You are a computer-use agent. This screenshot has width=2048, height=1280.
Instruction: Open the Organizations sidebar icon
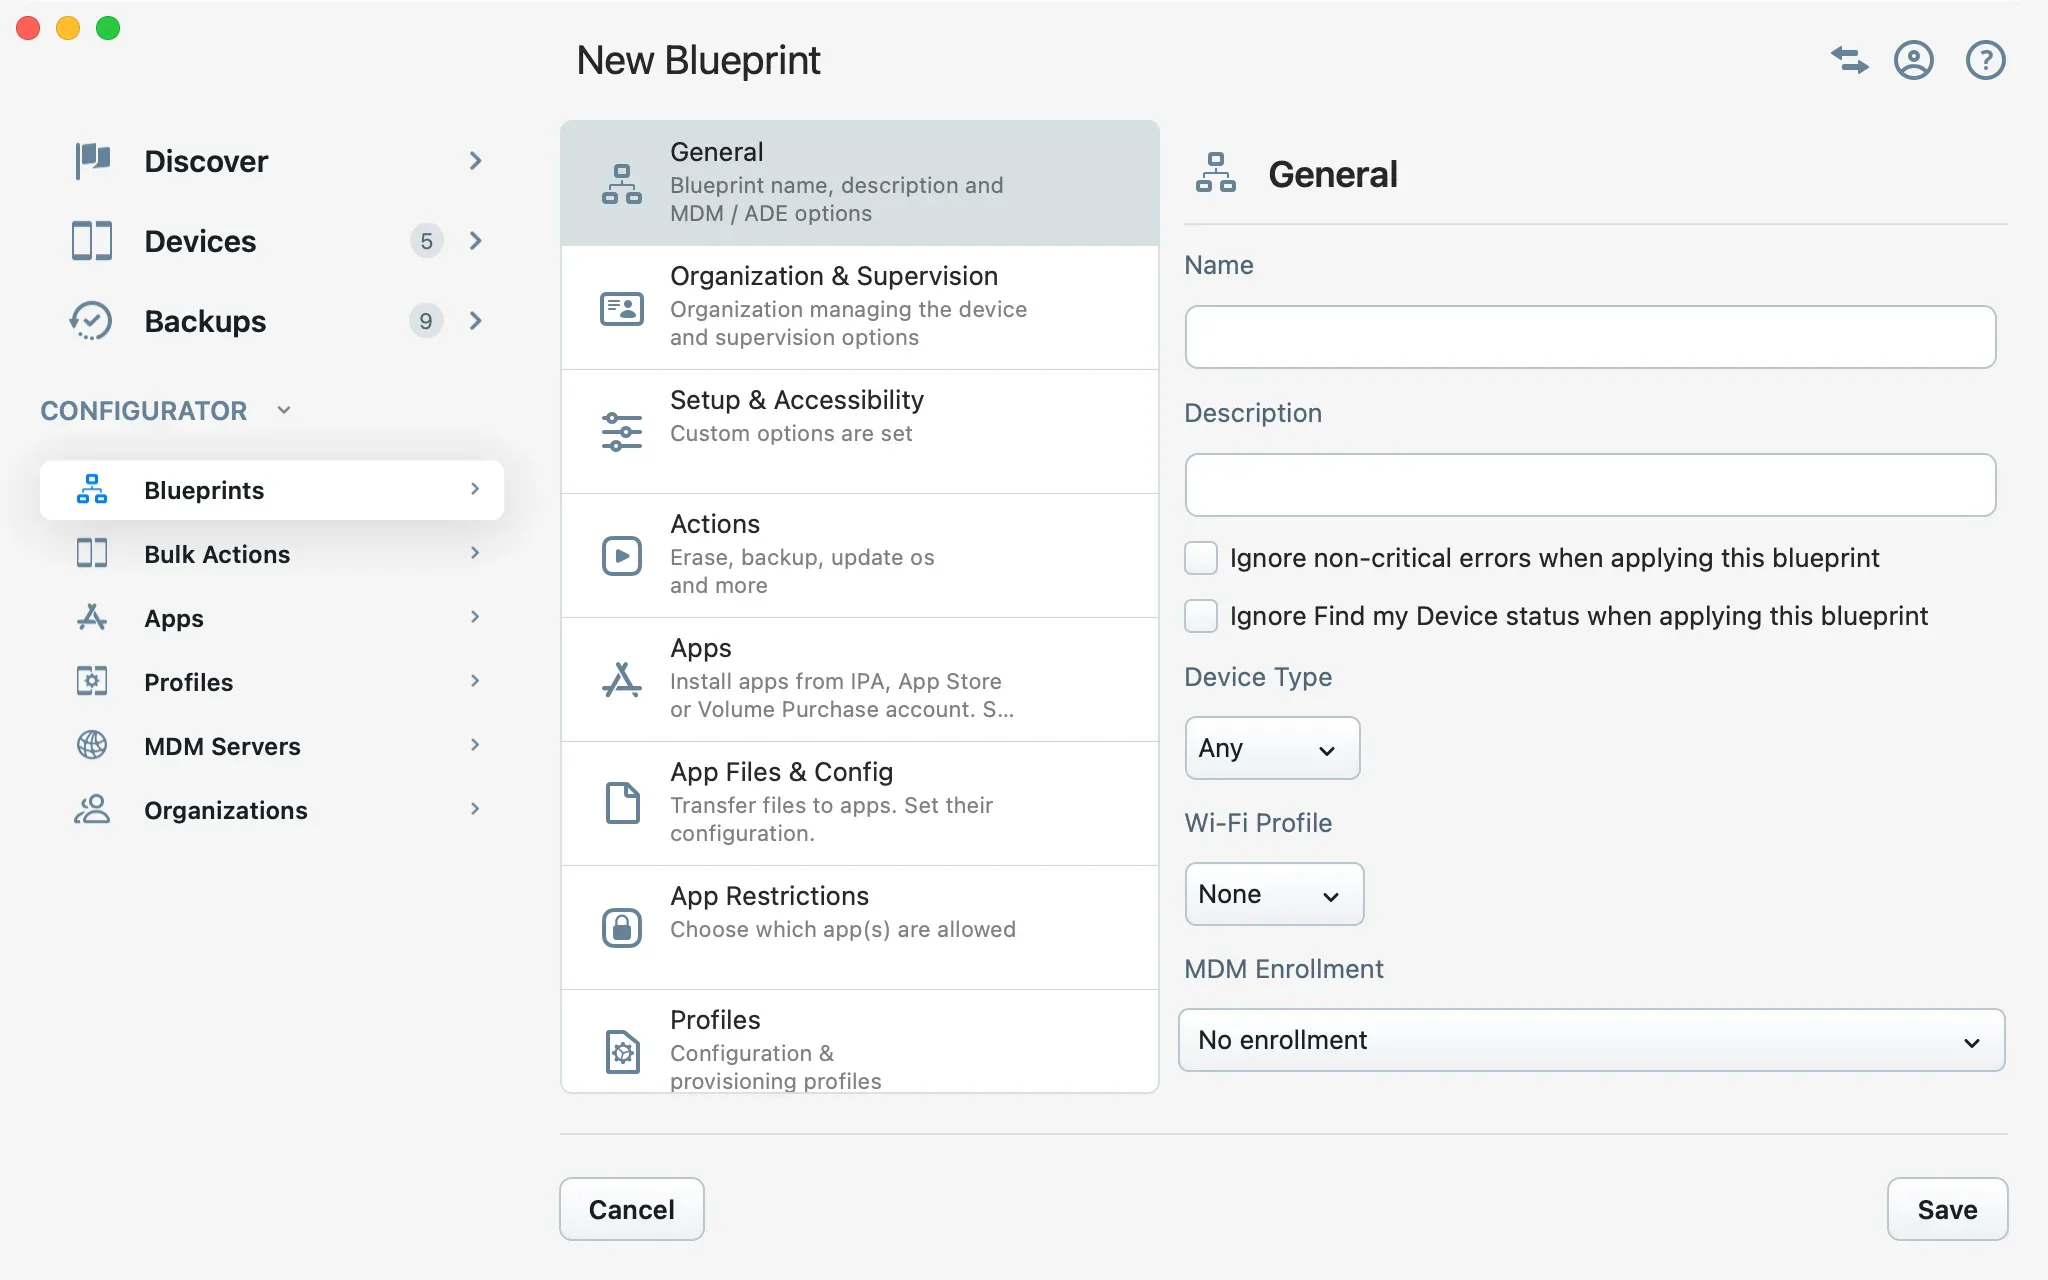(91, 809)
